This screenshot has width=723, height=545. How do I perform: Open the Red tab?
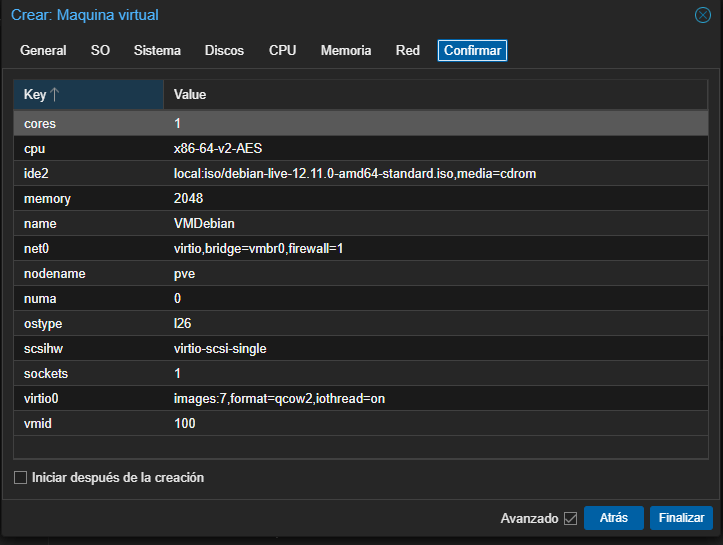click(407, 50)
